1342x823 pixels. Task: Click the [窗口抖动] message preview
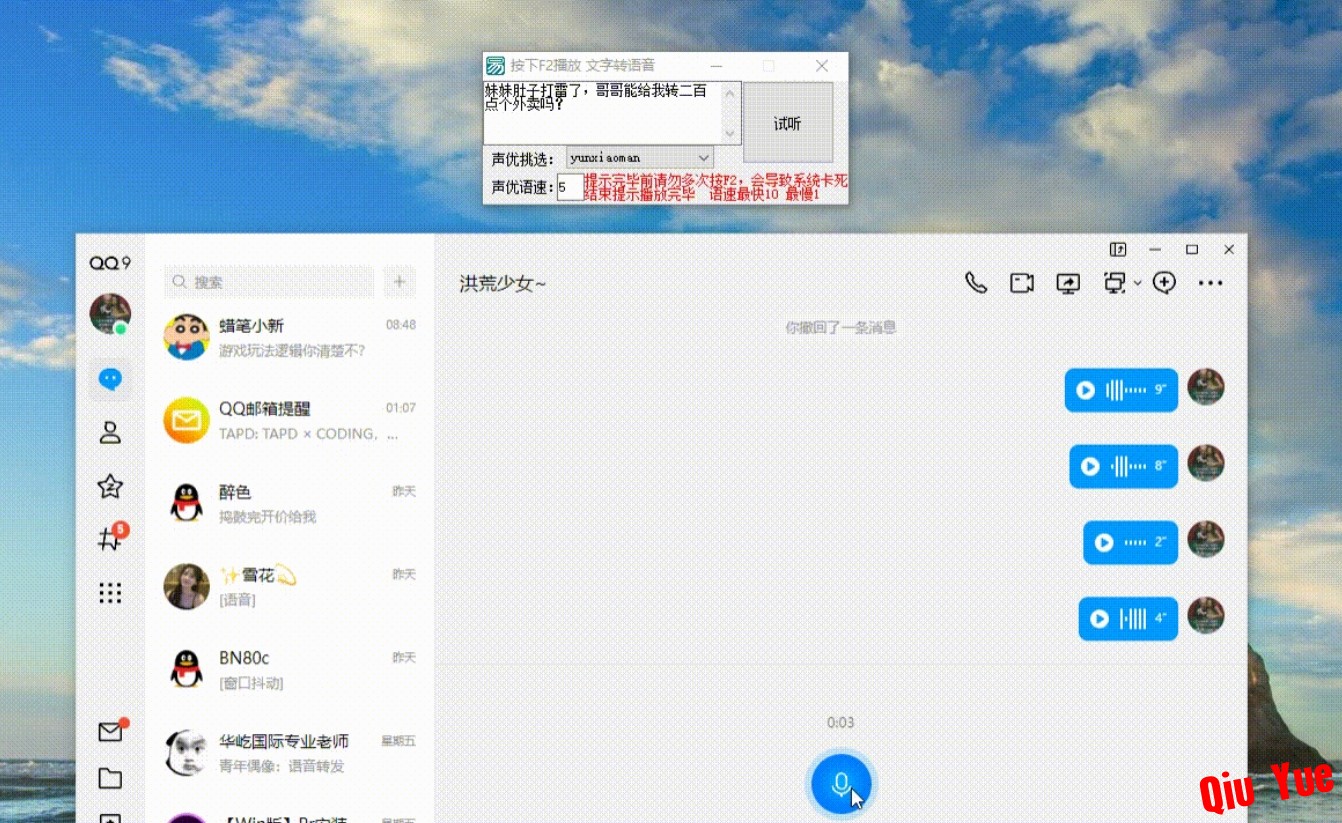click(251, 683)
